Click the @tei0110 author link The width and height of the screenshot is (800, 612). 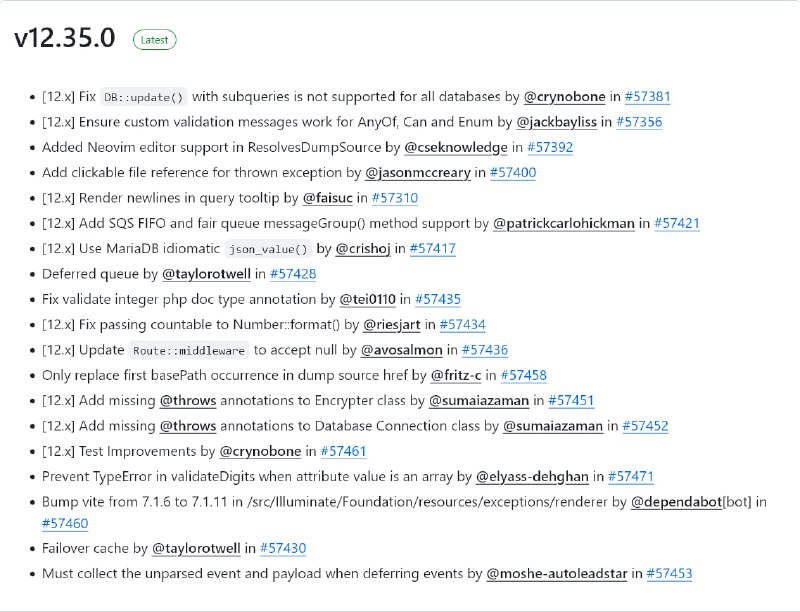[367, 299]
